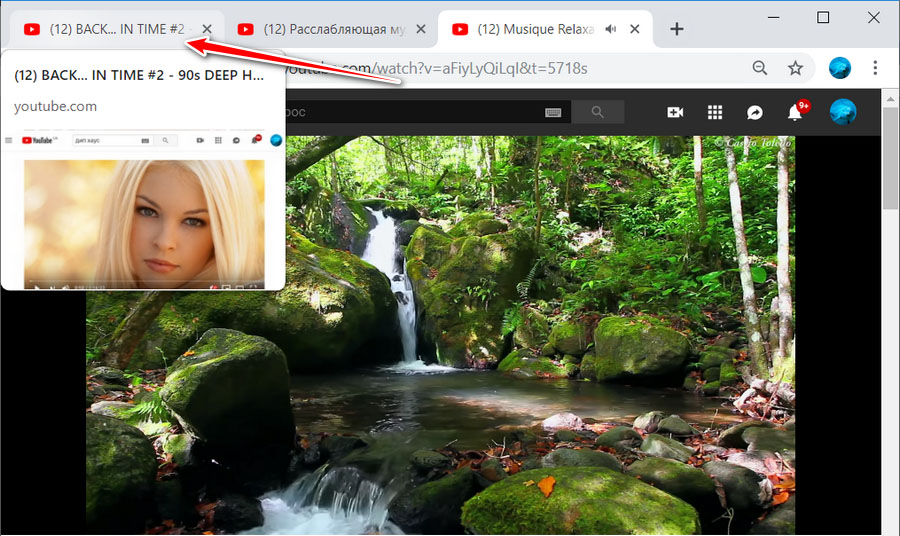Open YouTube messages share icon

tap(755, 113)
